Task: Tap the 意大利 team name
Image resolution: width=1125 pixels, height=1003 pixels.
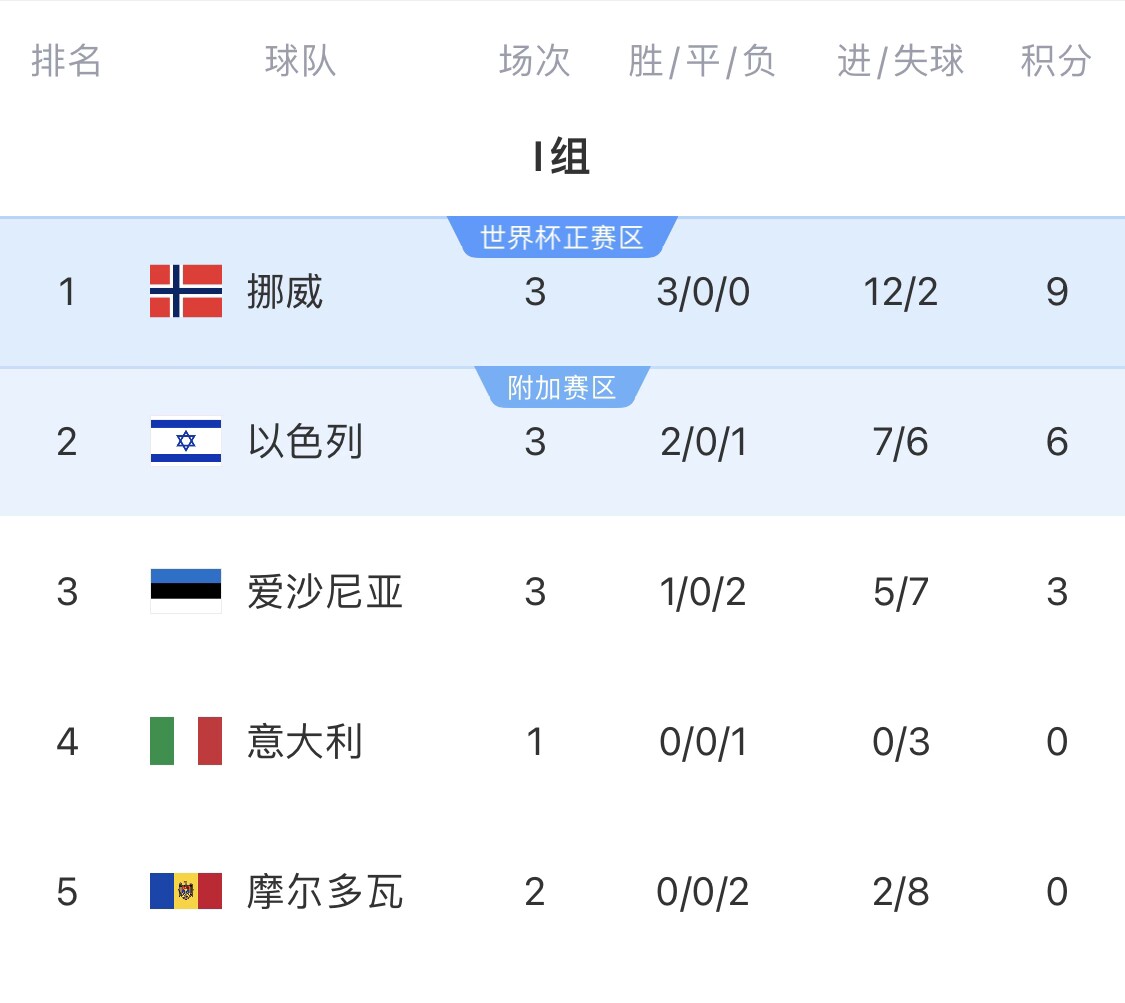Action: click(x=305, y=742)
